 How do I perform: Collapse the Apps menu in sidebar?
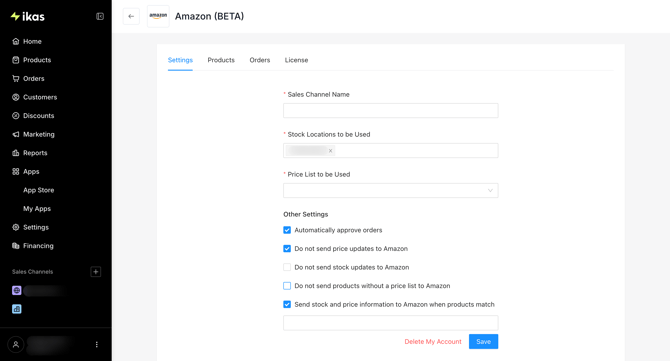pos(31,171)
